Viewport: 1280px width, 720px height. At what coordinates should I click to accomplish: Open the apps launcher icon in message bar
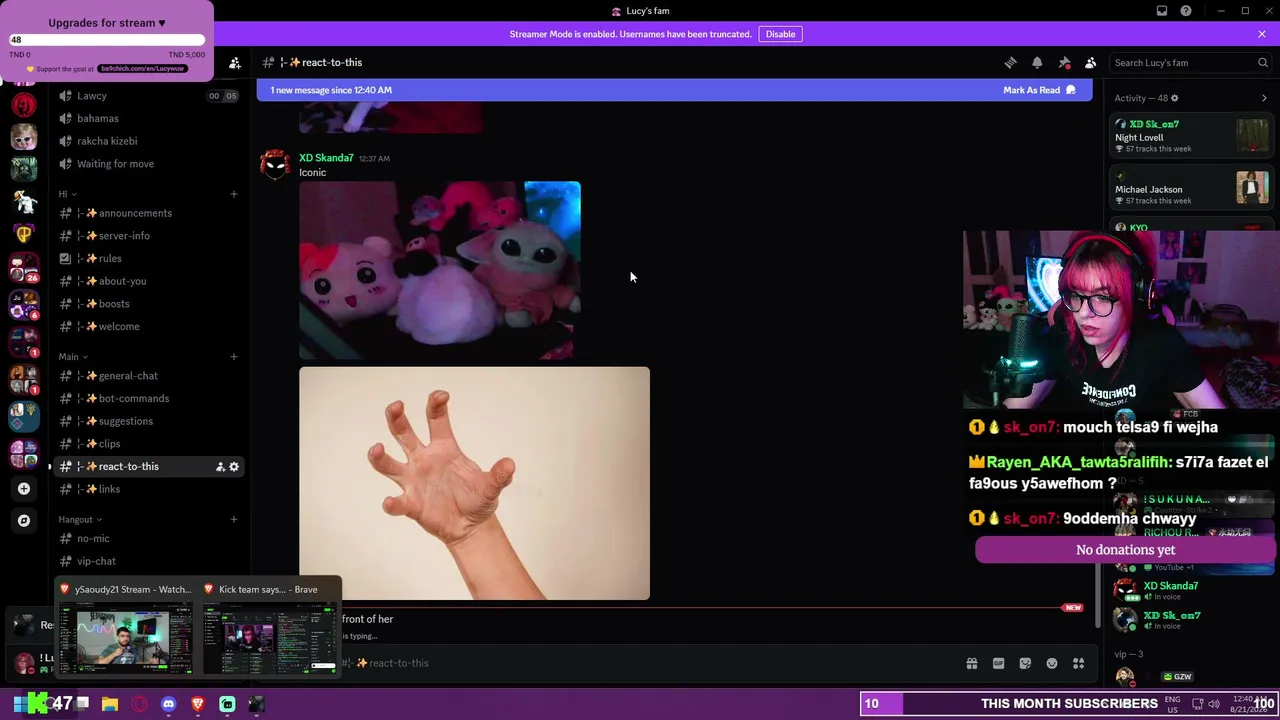1079,663
